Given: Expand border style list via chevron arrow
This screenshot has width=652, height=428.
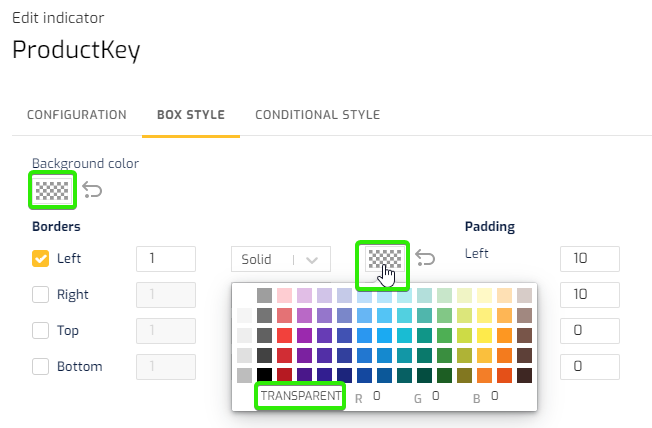Looking at the screenshot, I should (x=312, y=260).
